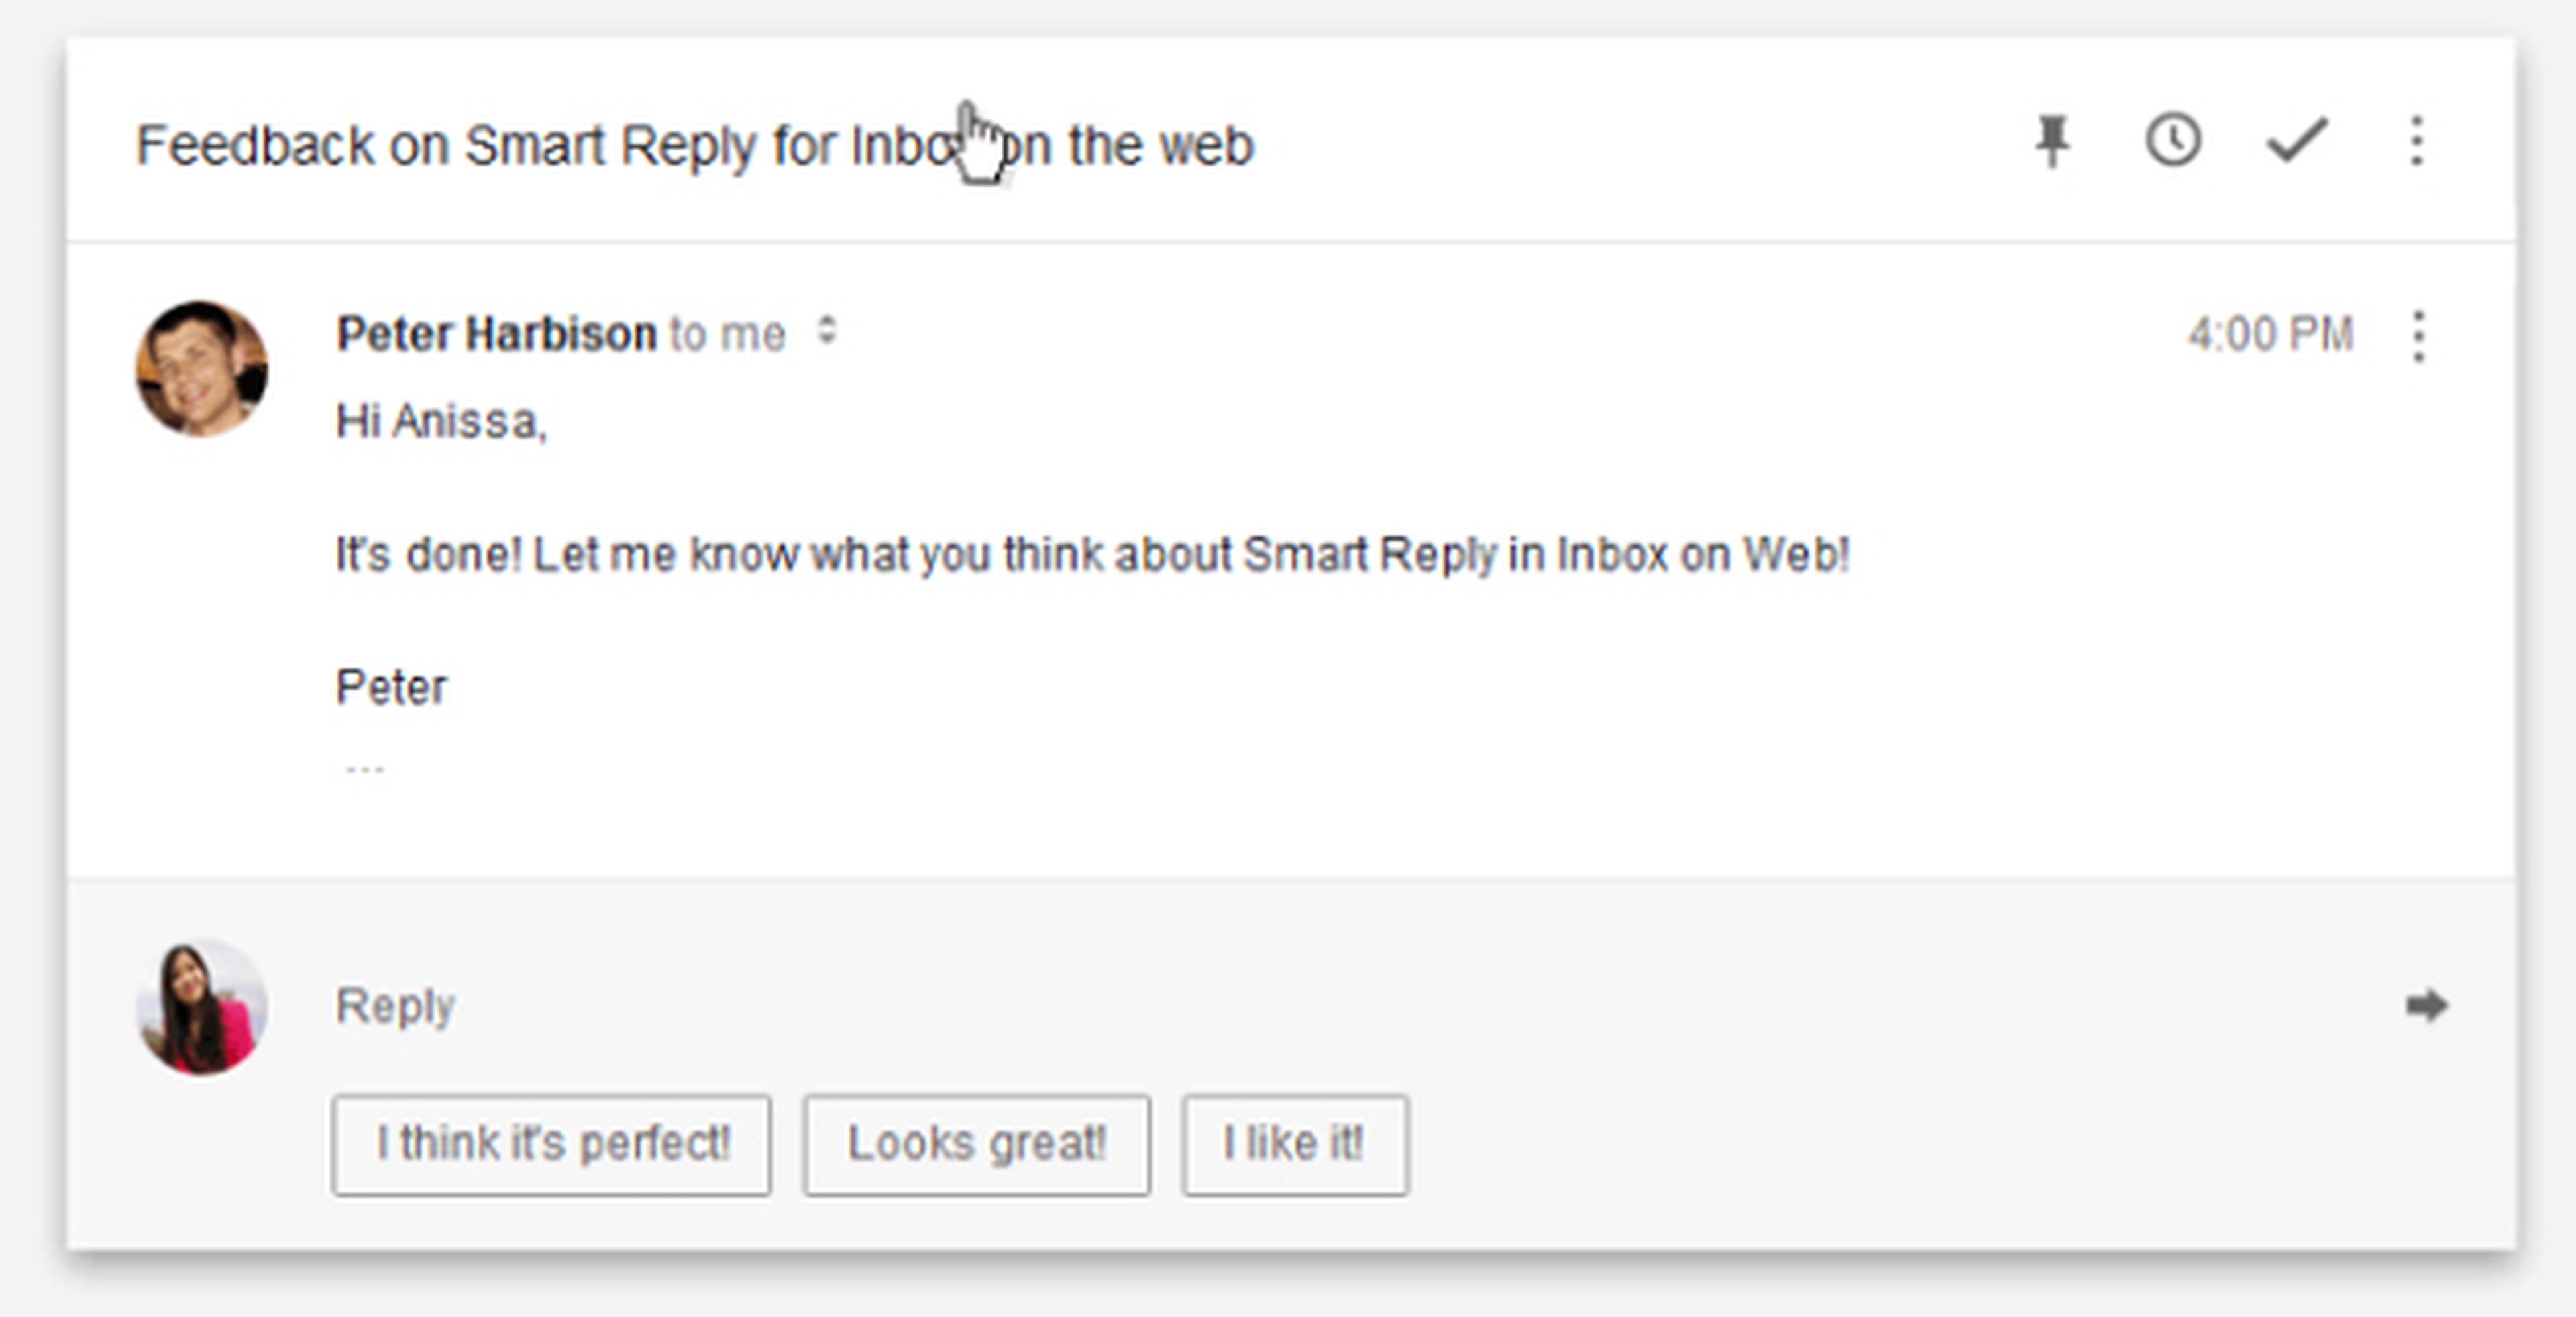Viewport: 2576px width, 1317px height.
Task: Click the "It's done!" message body line
Action: (1092, 555)
